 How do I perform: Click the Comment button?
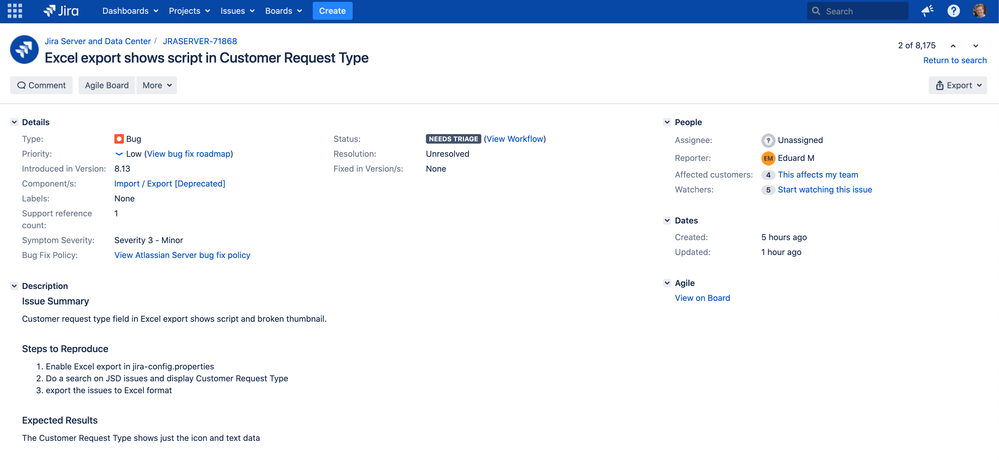coord(41,85)
